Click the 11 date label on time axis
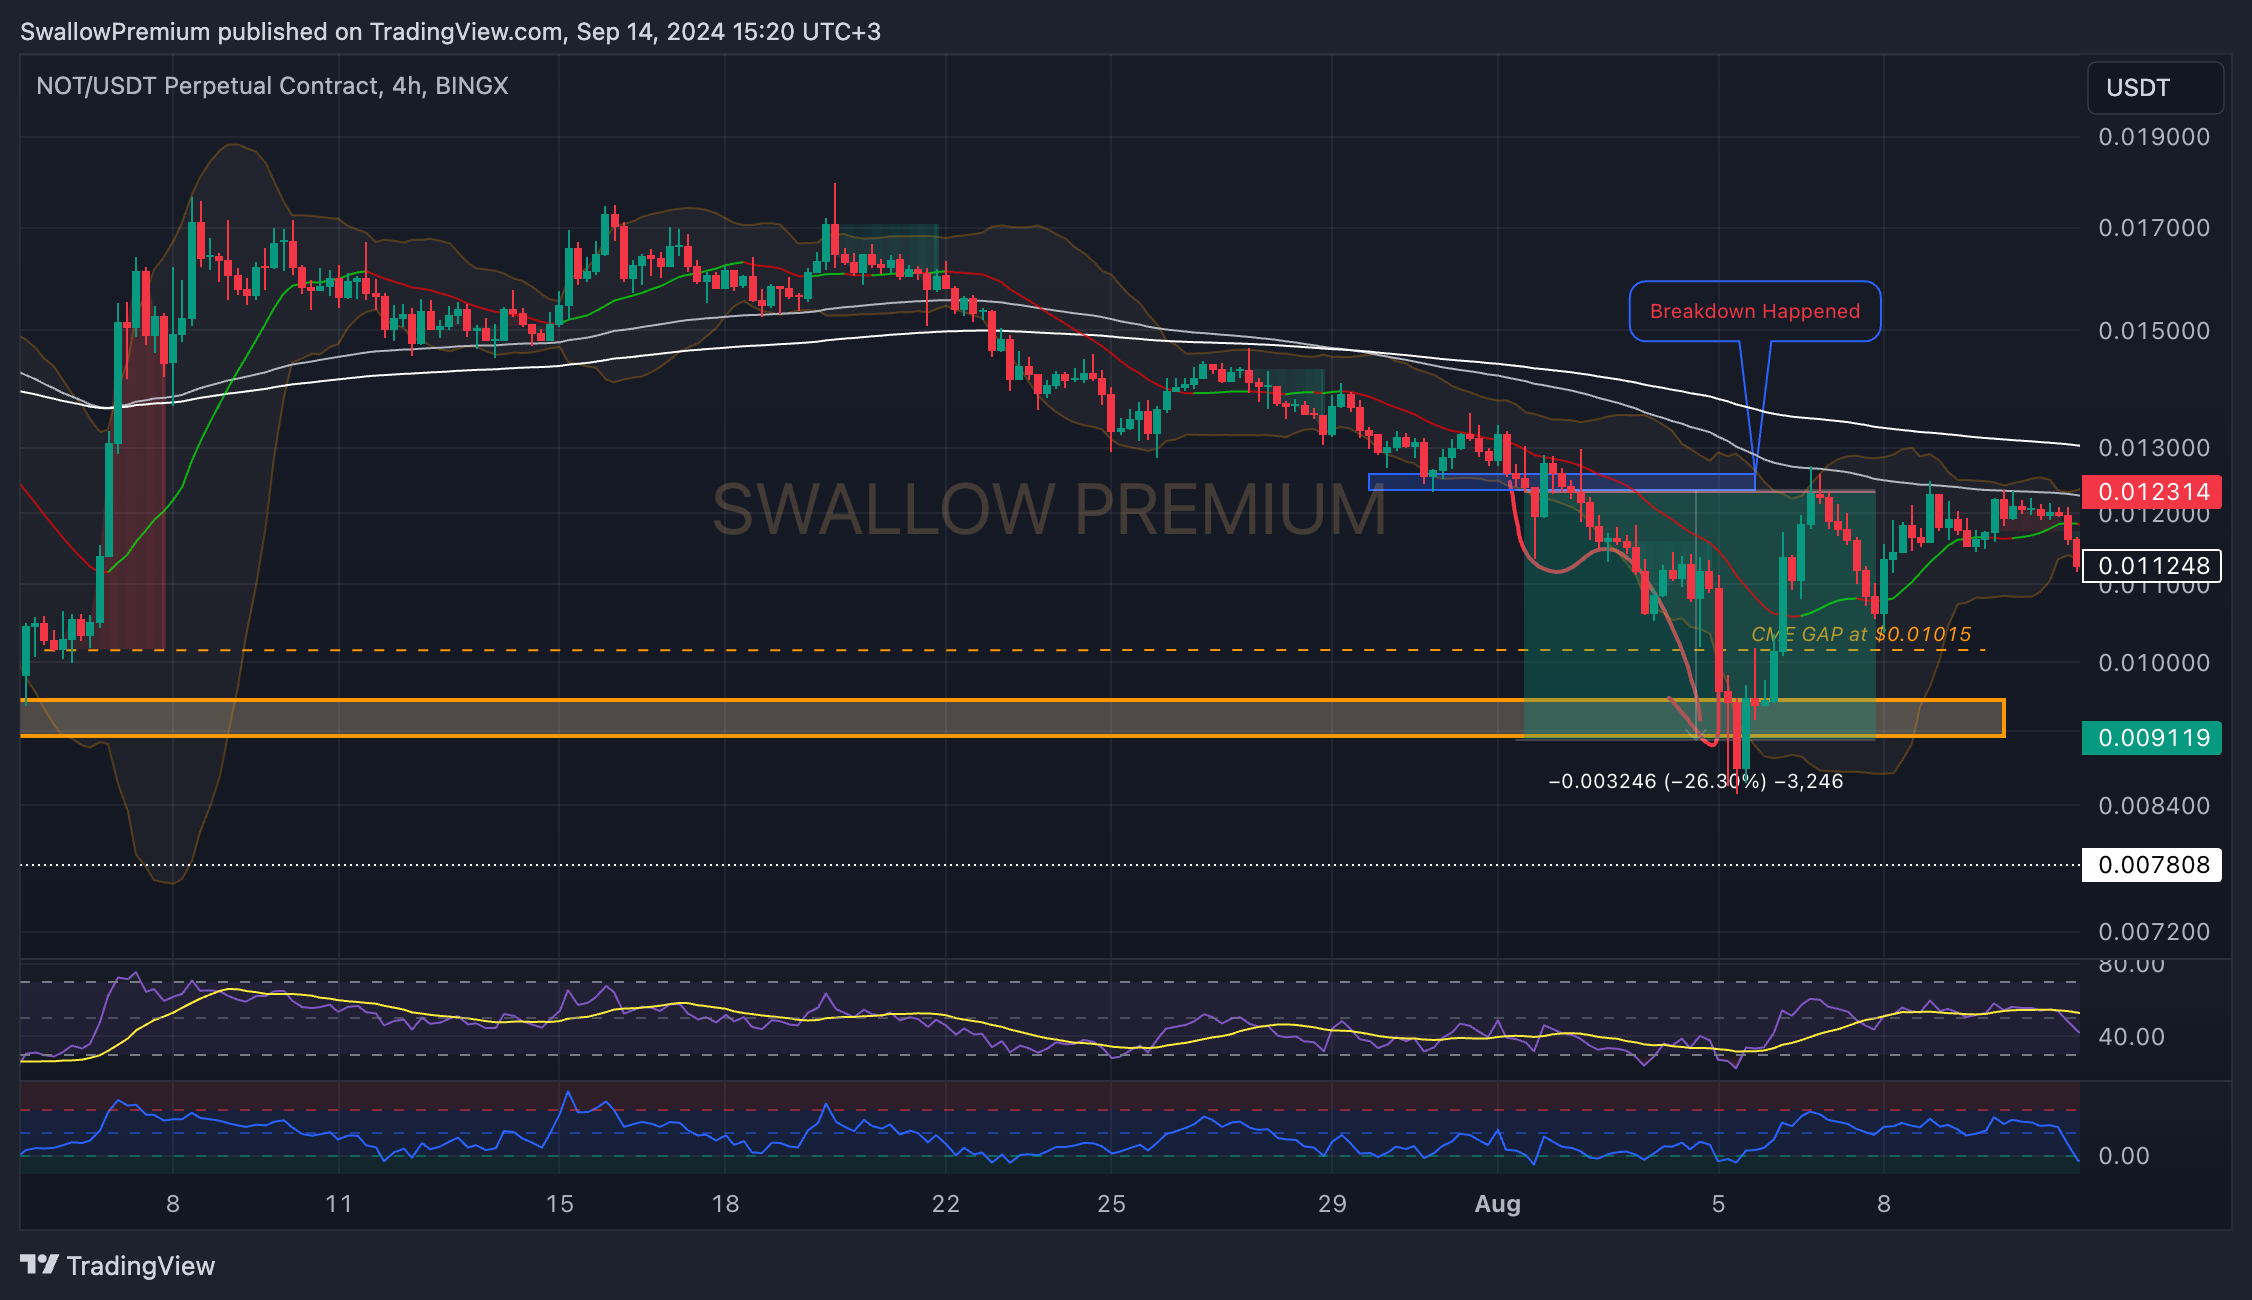 [x=339, y=1204]
